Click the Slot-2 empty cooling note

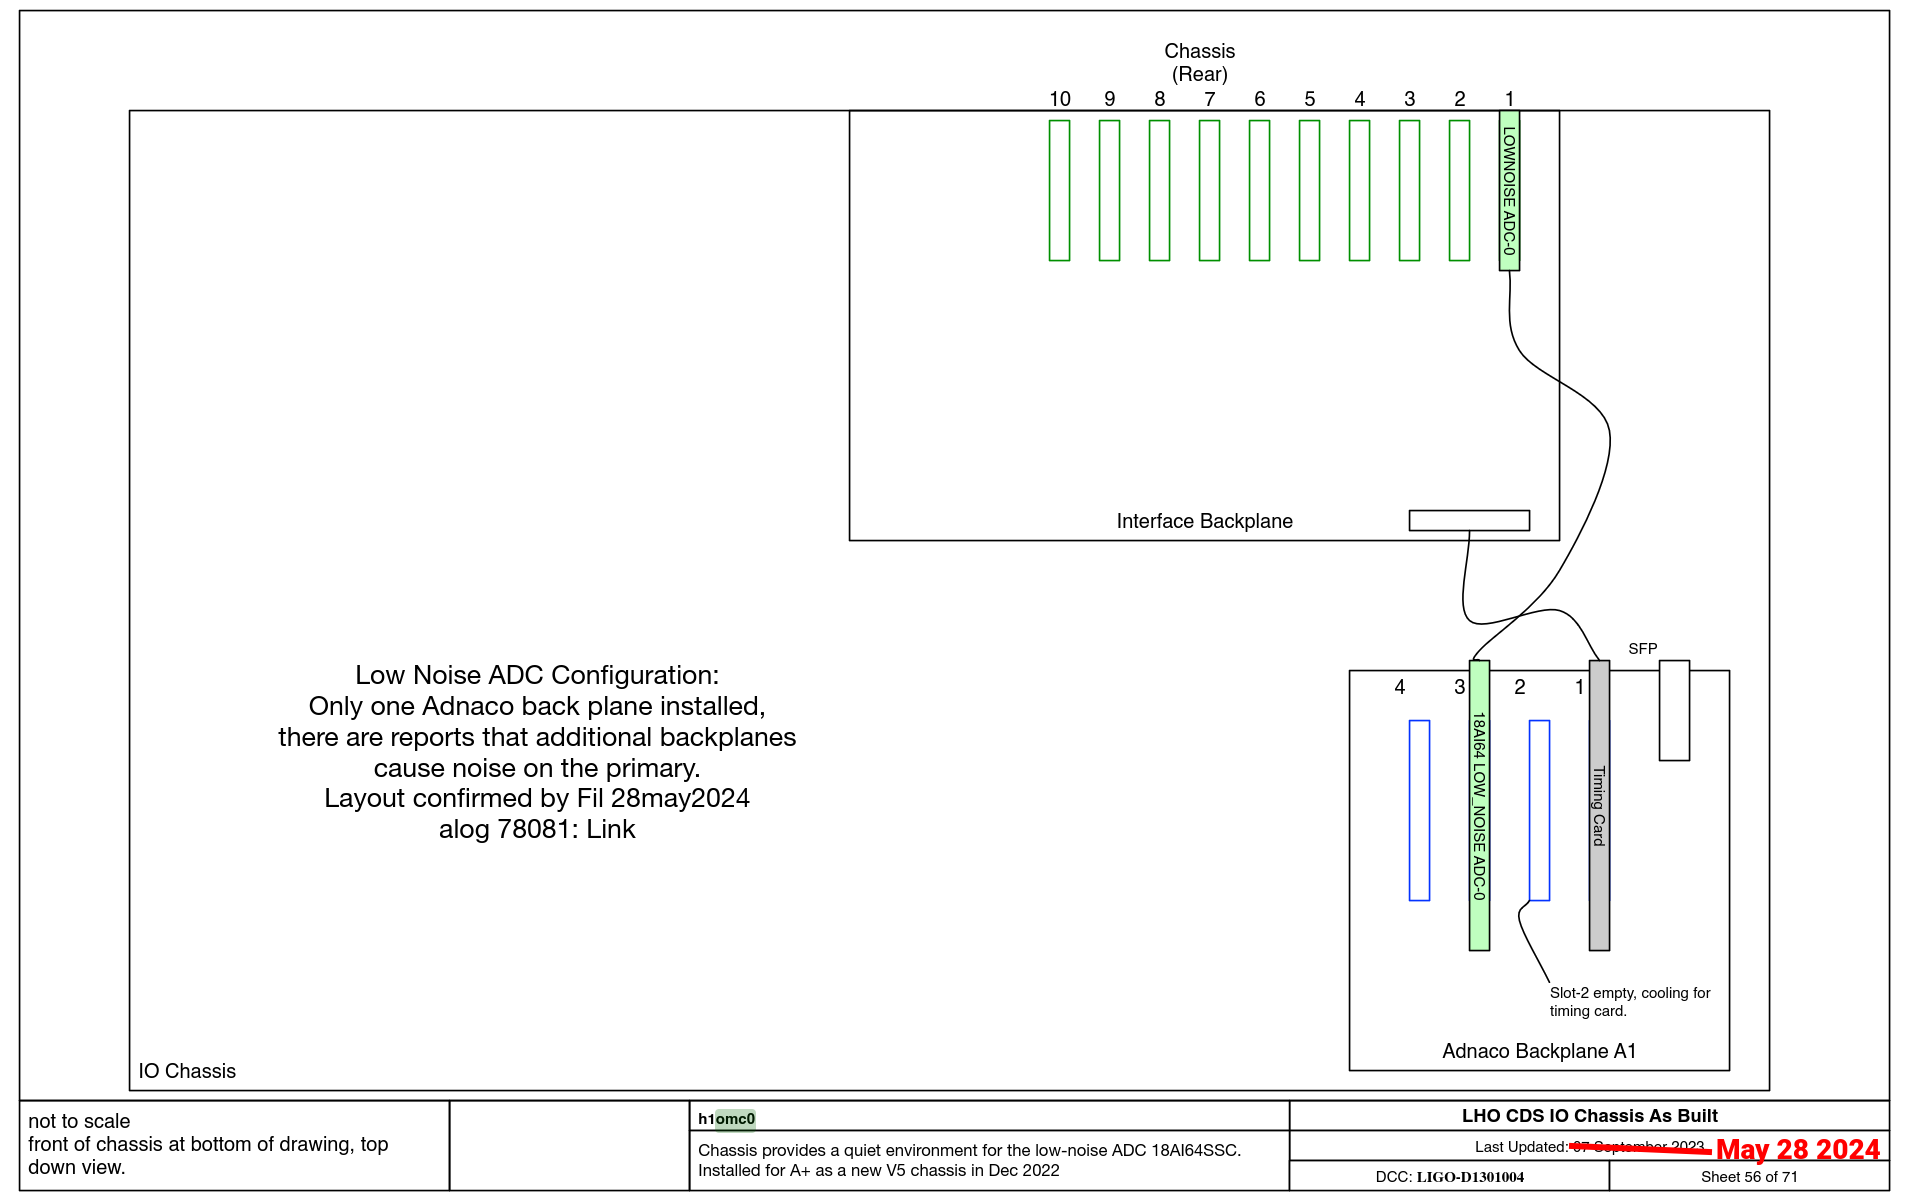coord(1629,1002)
